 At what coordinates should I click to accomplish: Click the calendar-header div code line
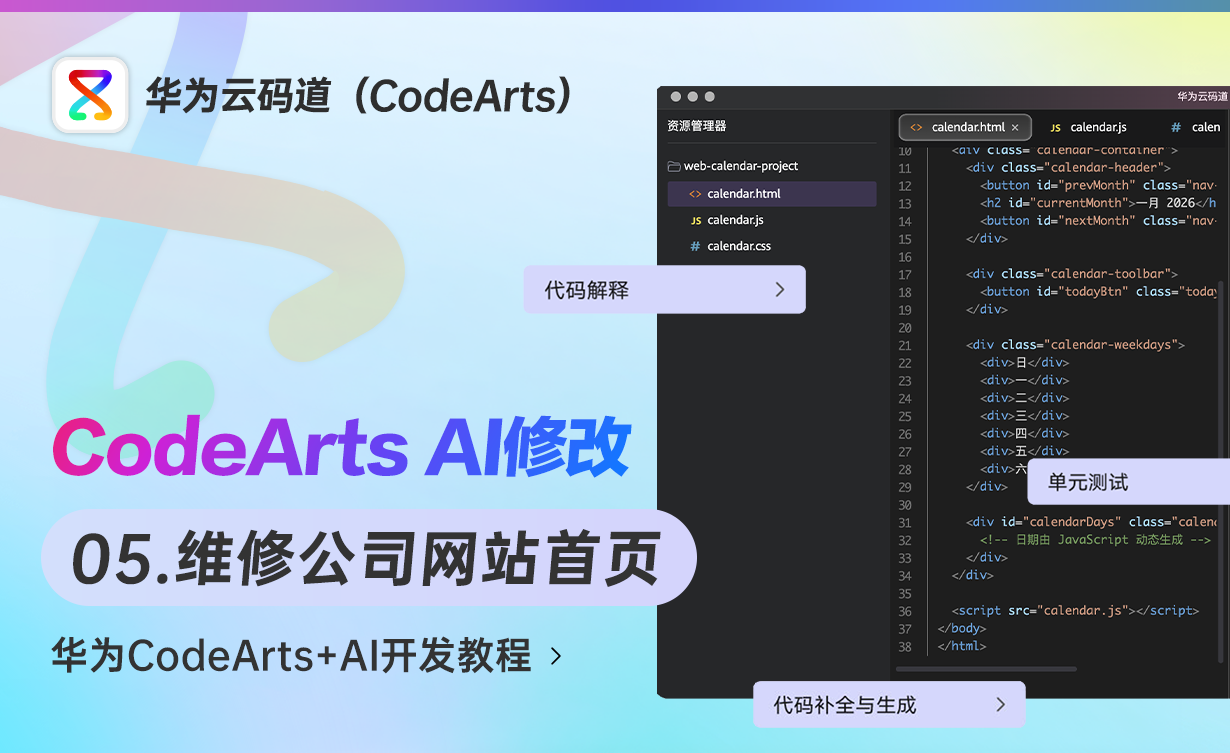(1068, 168)
